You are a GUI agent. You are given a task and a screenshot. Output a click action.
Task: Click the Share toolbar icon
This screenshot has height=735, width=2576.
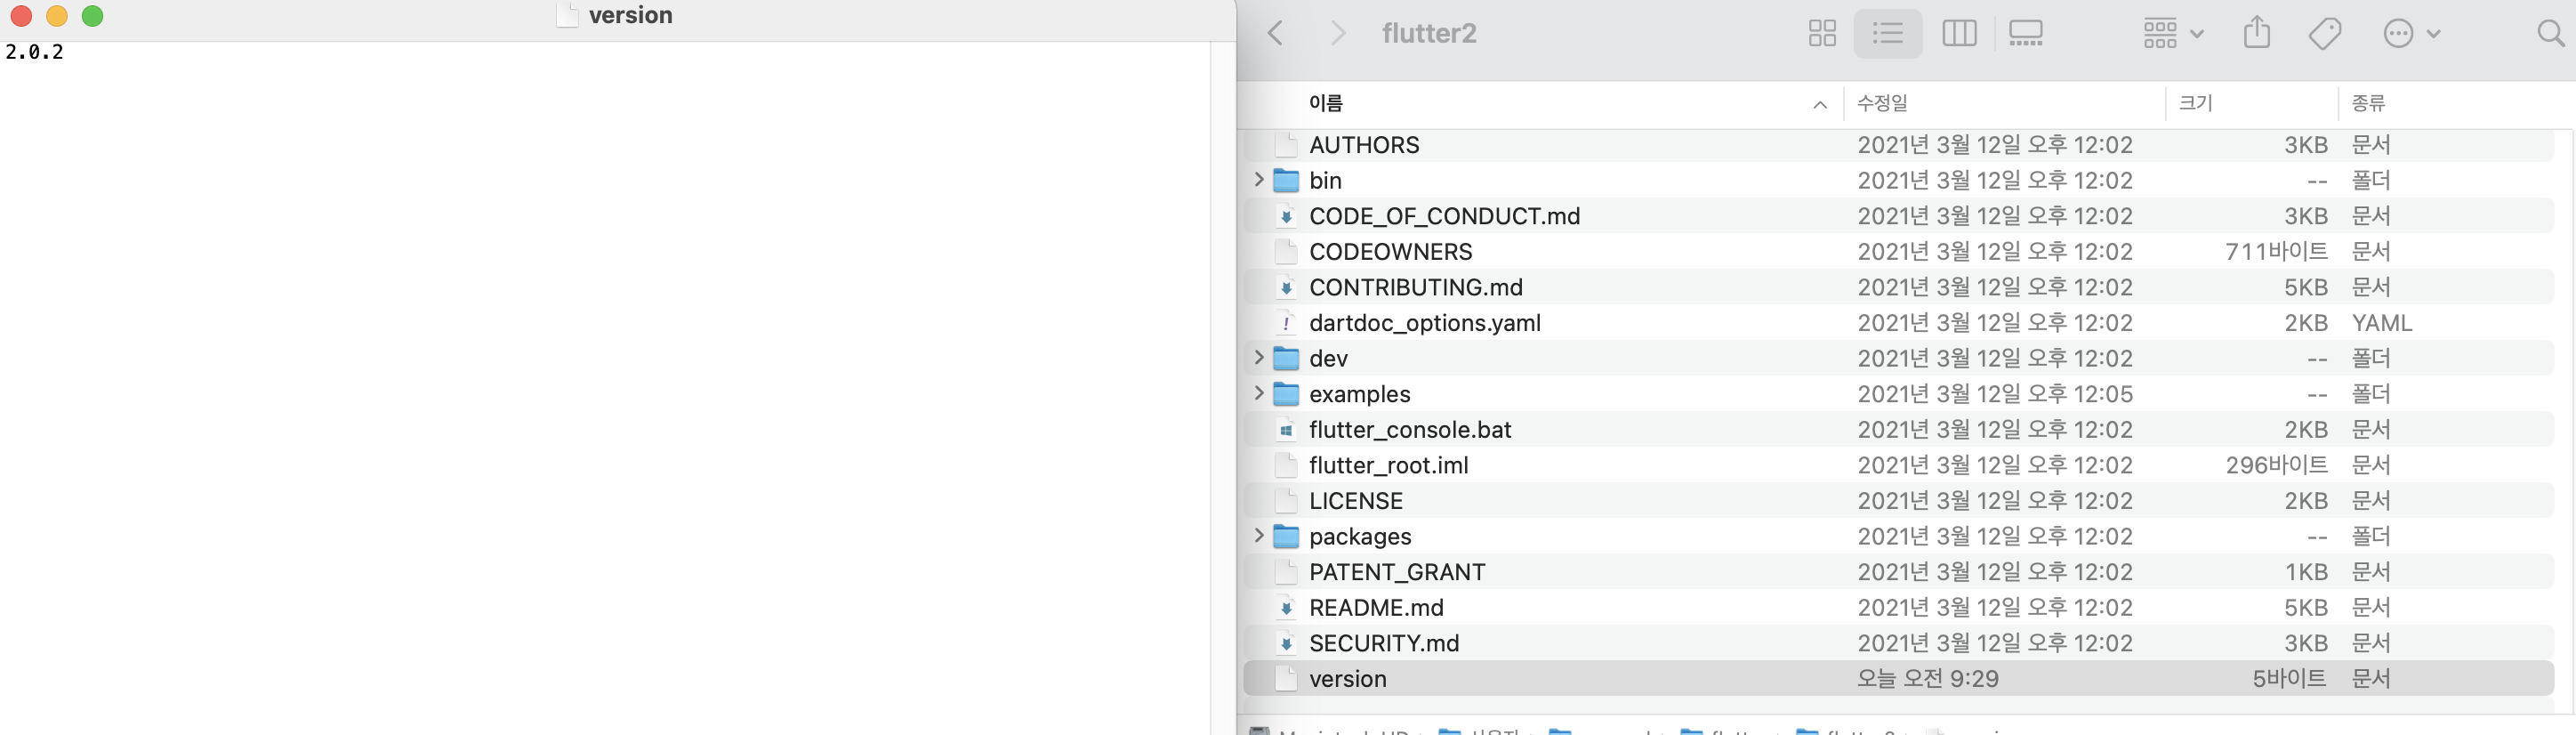coord(2256,33)
